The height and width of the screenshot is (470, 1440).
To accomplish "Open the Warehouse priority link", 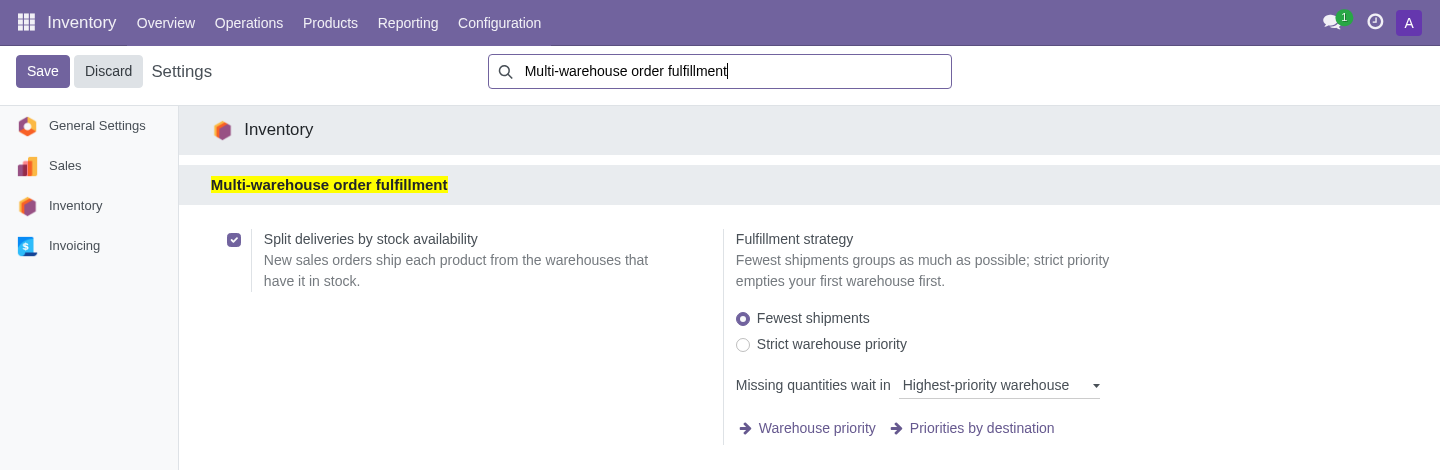I will click(x=817, y=428).
